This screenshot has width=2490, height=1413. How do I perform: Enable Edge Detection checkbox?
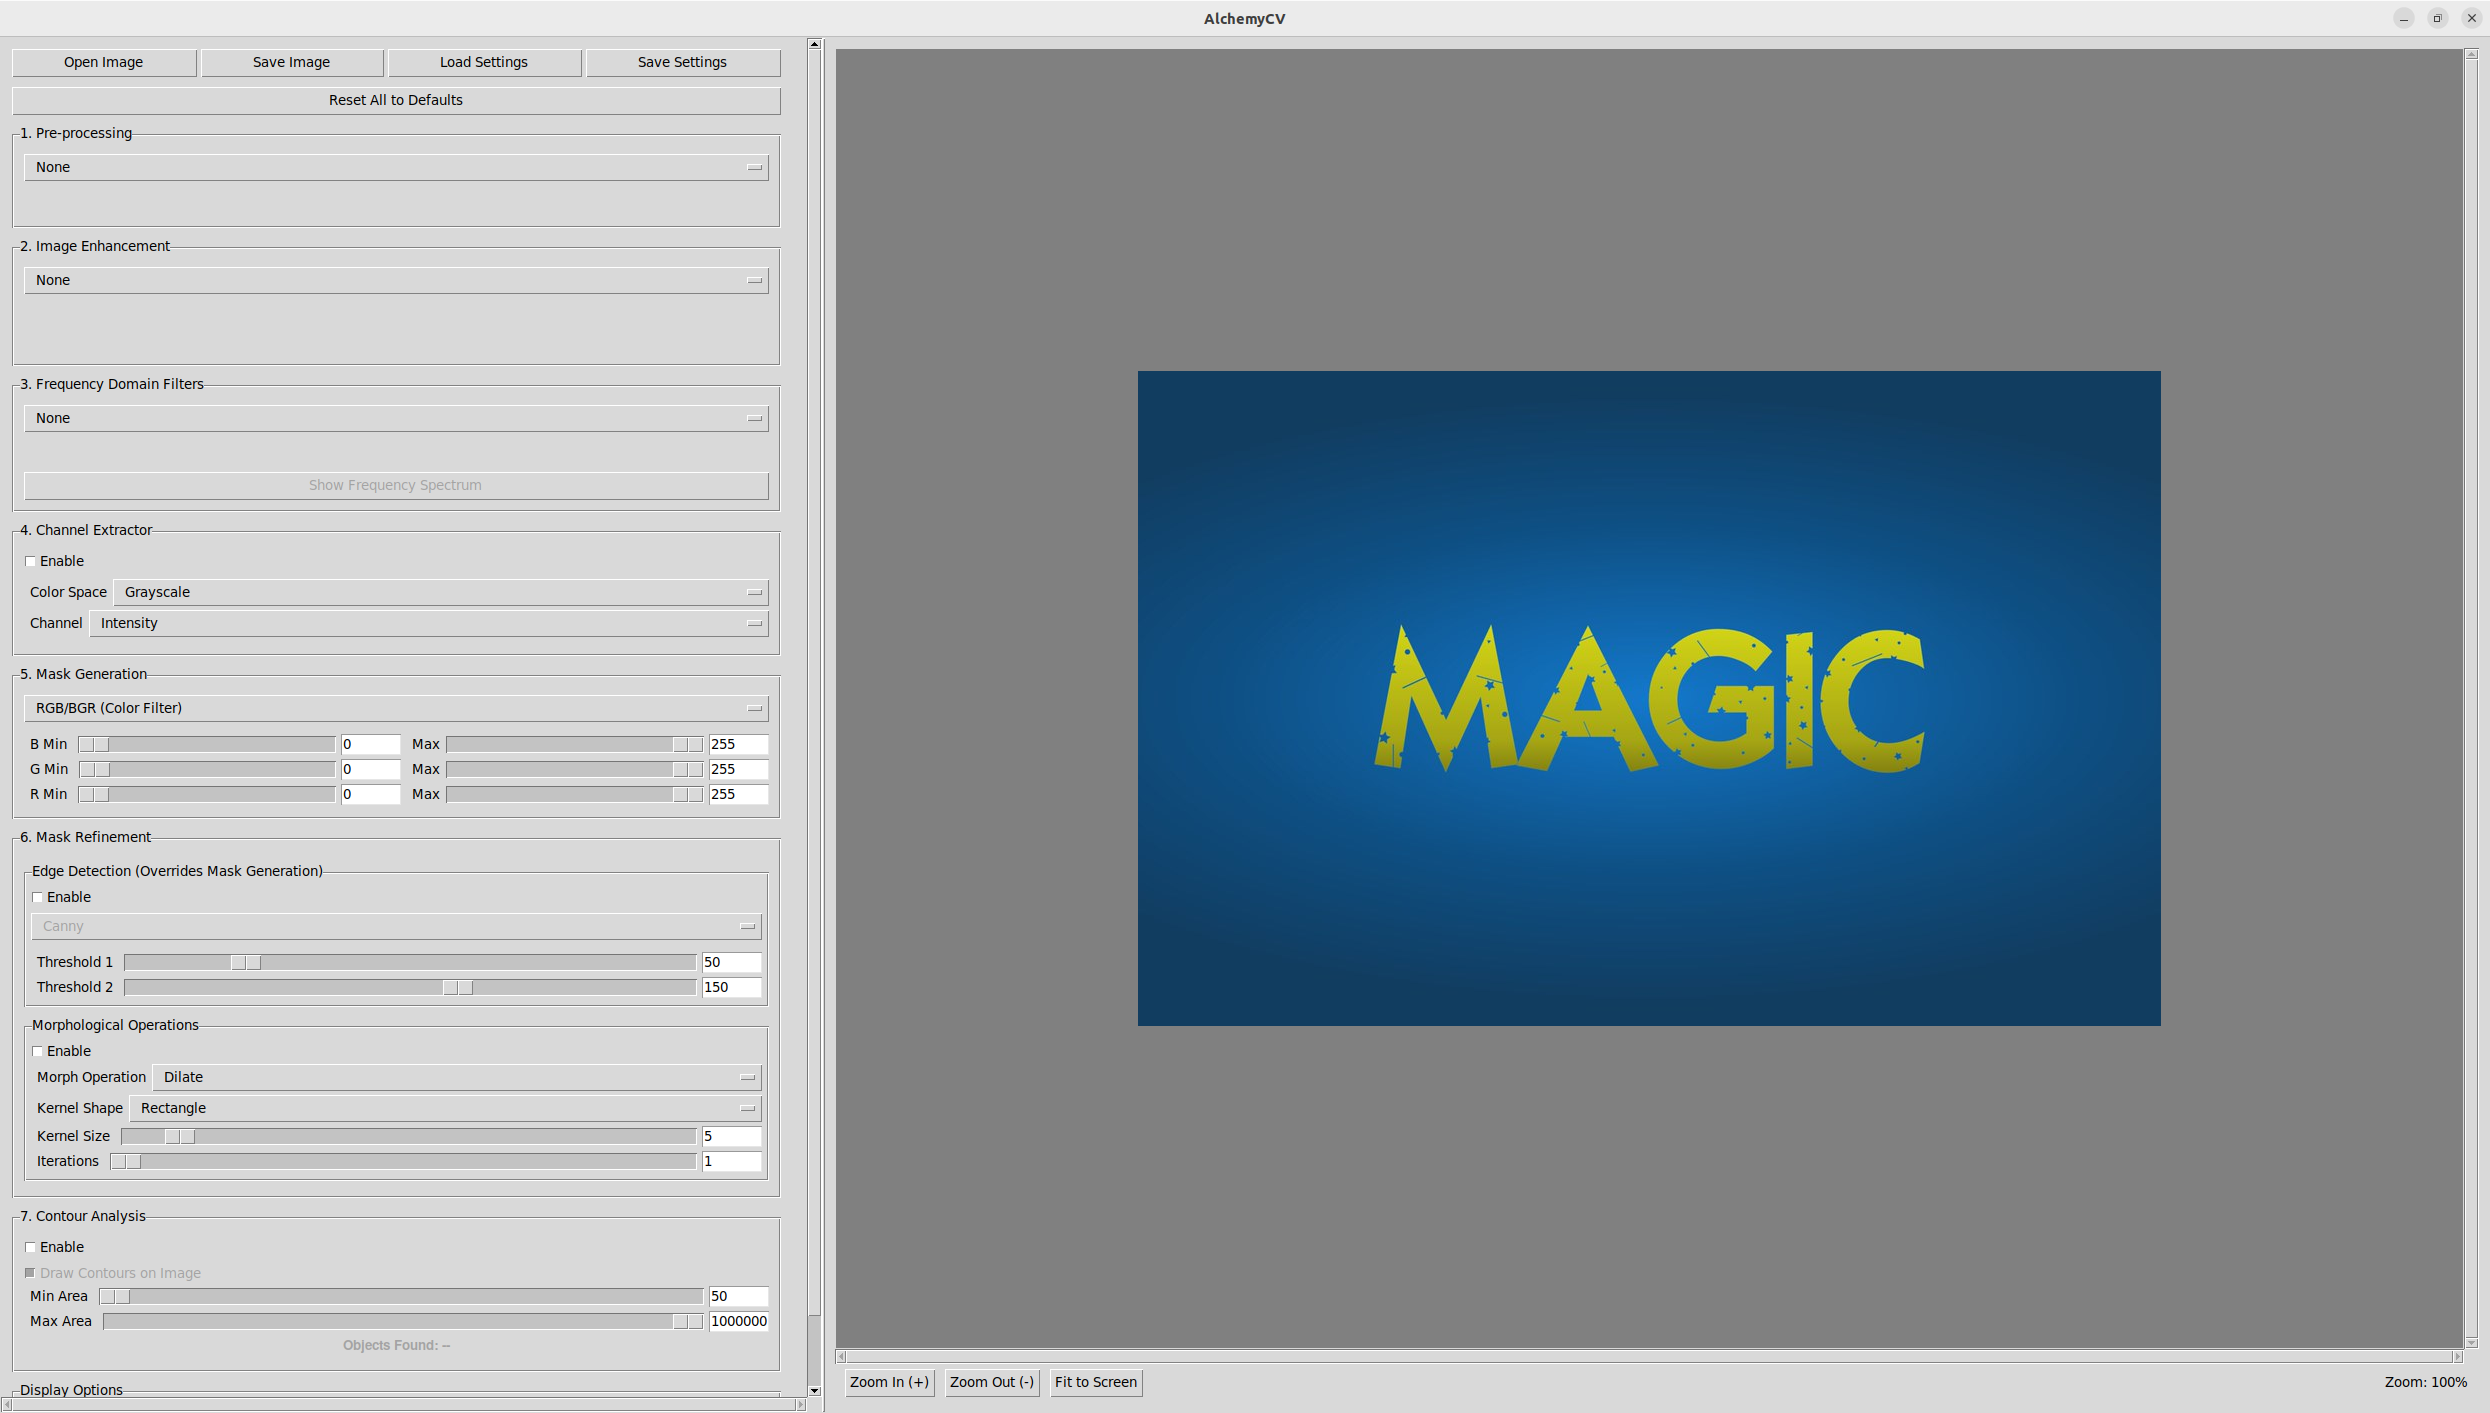(x=38, y=897)
